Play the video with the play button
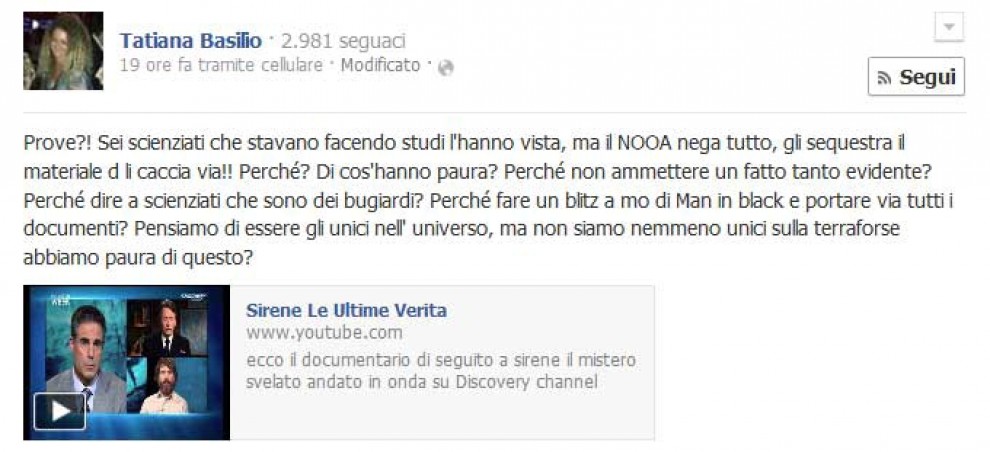 click(x=60, y=411)
